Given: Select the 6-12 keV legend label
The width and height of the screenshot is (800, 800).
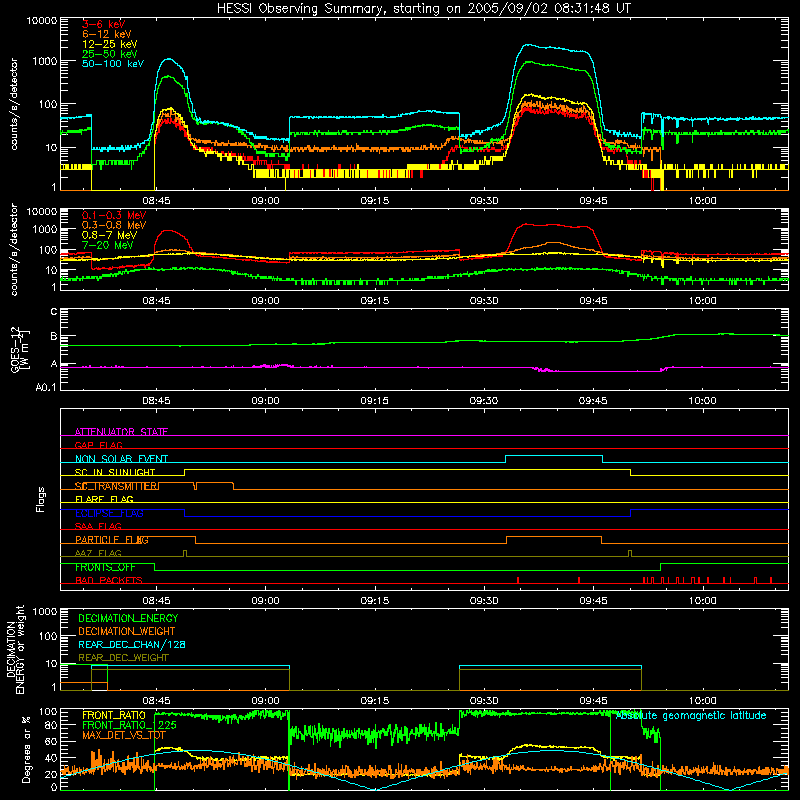Looking at the screenshot, I should [x=107, y=34].
